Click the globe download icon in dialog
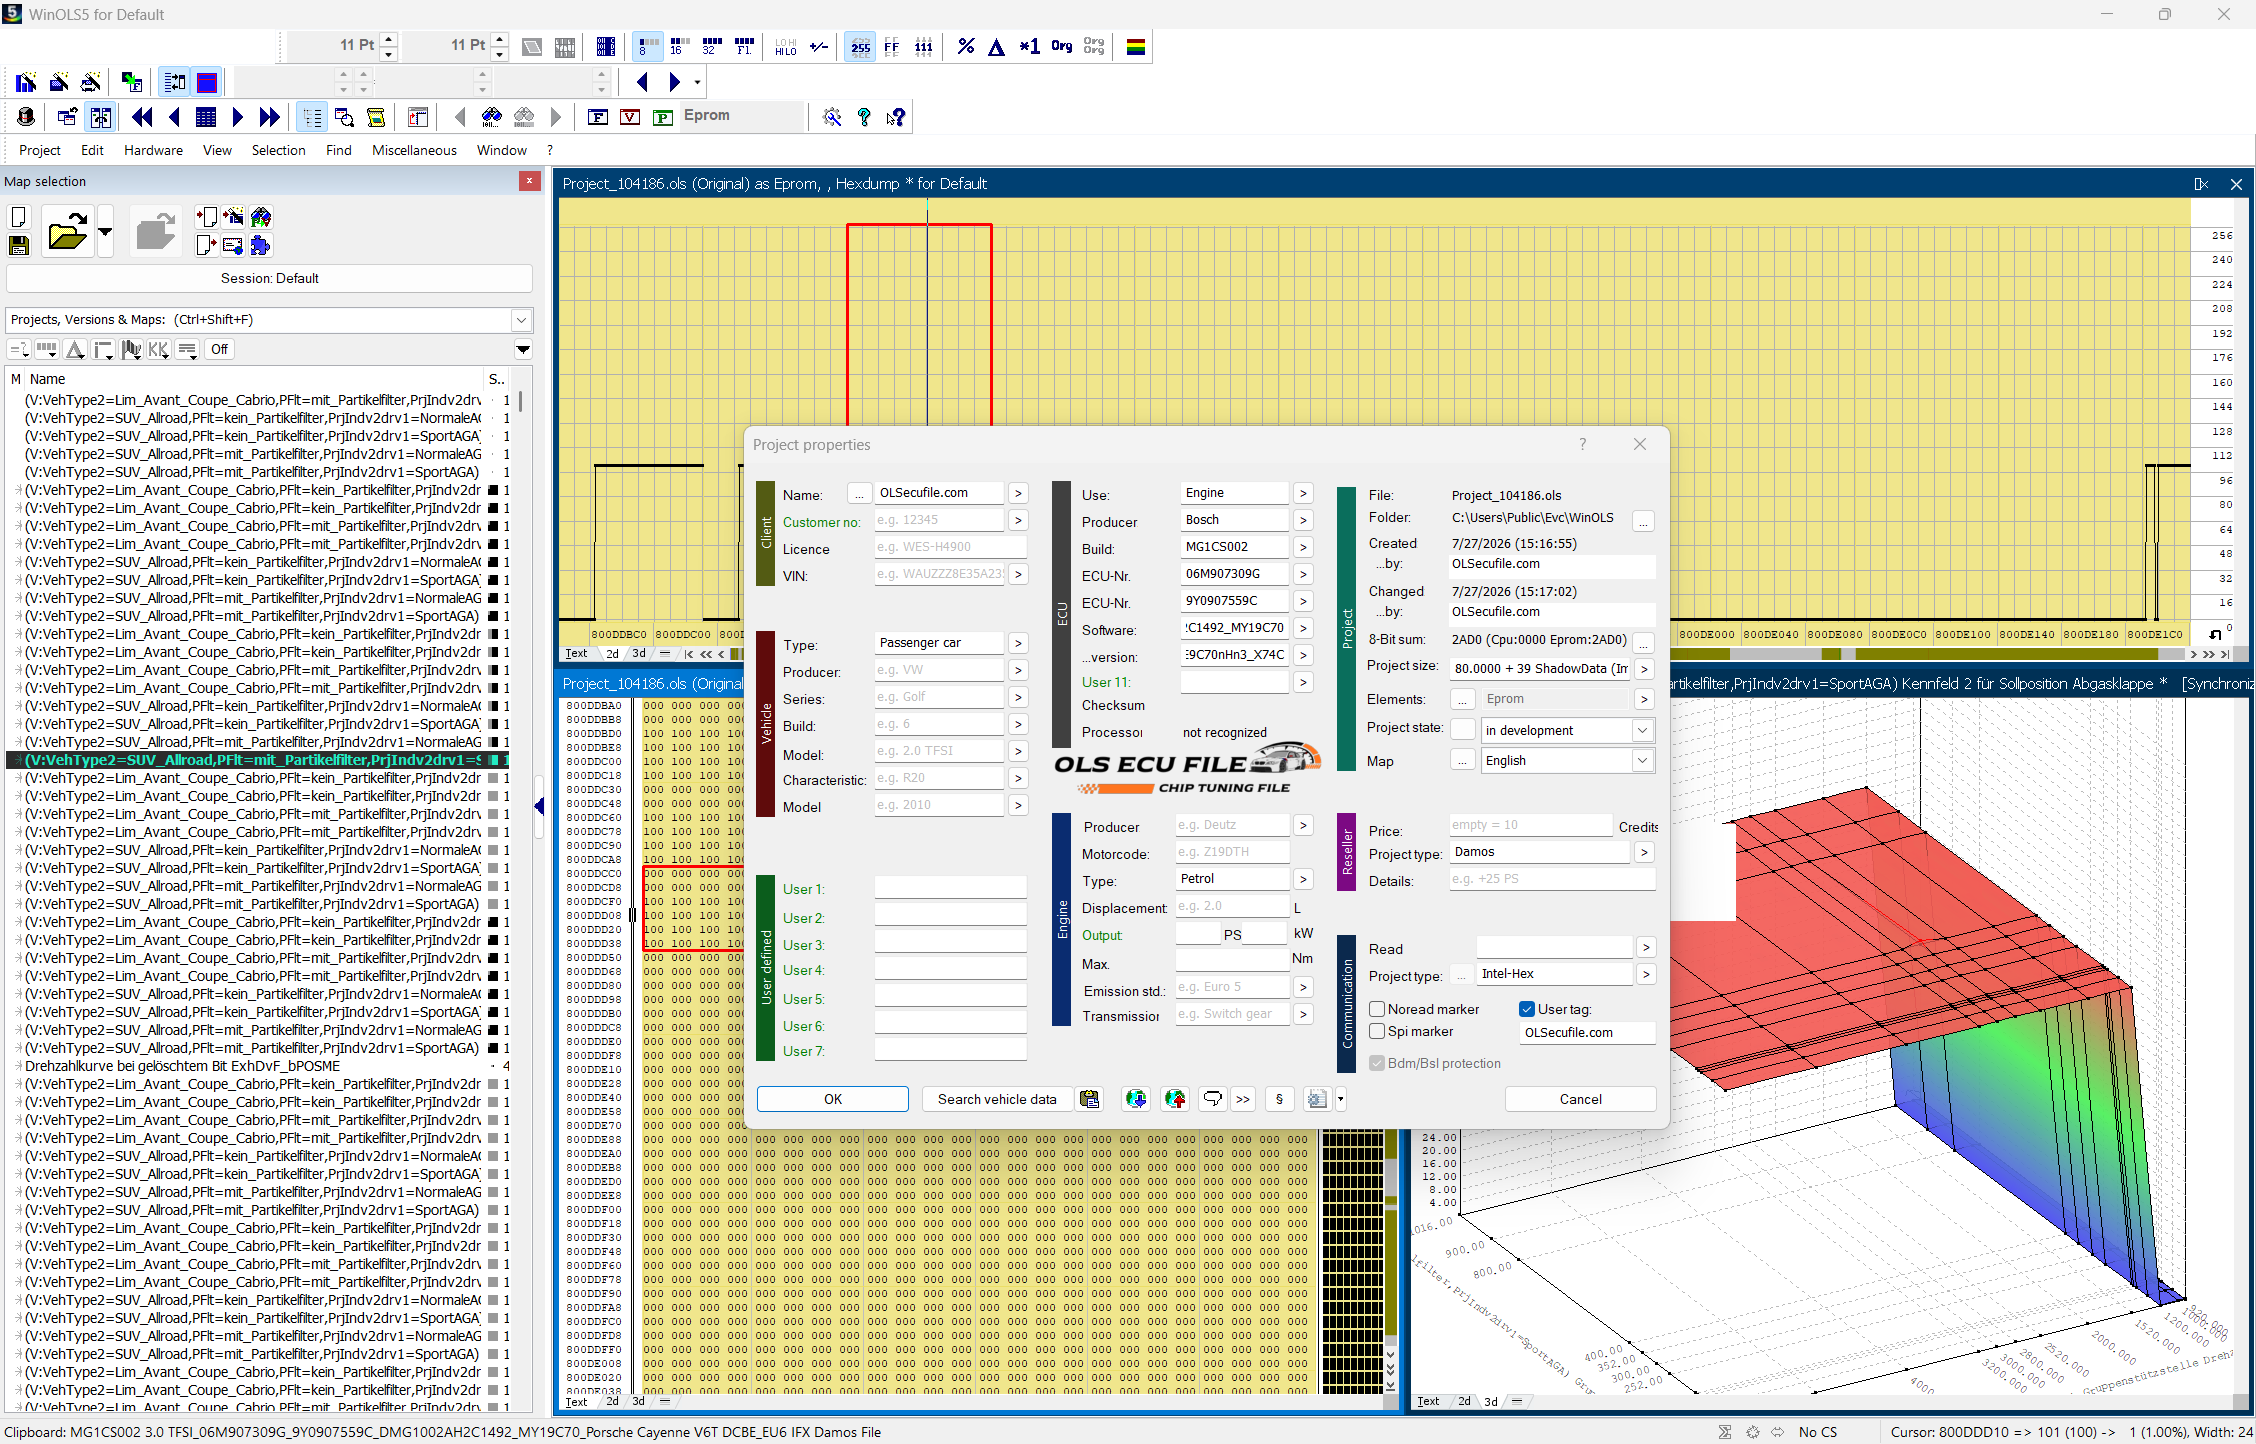The image size is (2256, 1444). (x=1136, y=1099)
